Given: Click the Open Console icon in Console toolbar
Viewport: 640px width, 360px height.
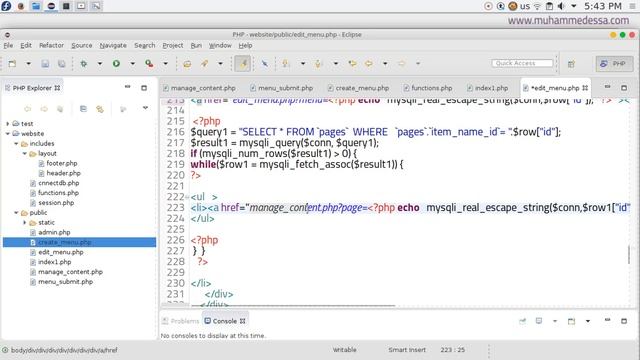Looking at the screenshot, I should [571, 321].
